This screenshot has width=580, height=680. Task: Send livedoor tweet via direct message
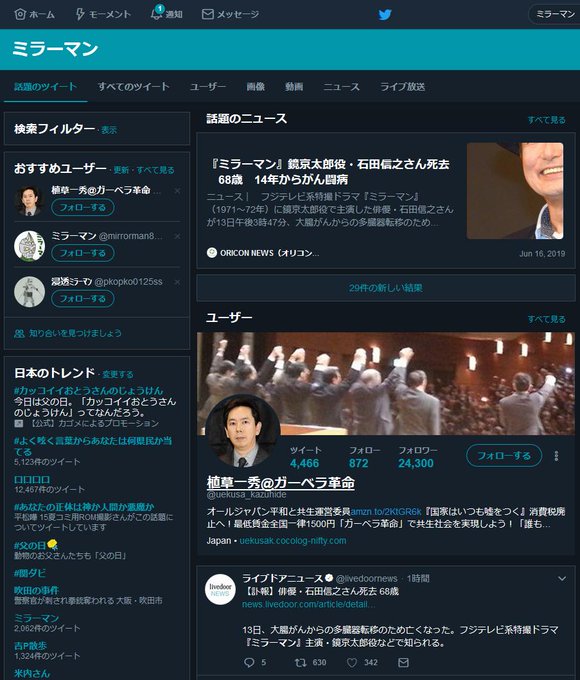[403, 662]
